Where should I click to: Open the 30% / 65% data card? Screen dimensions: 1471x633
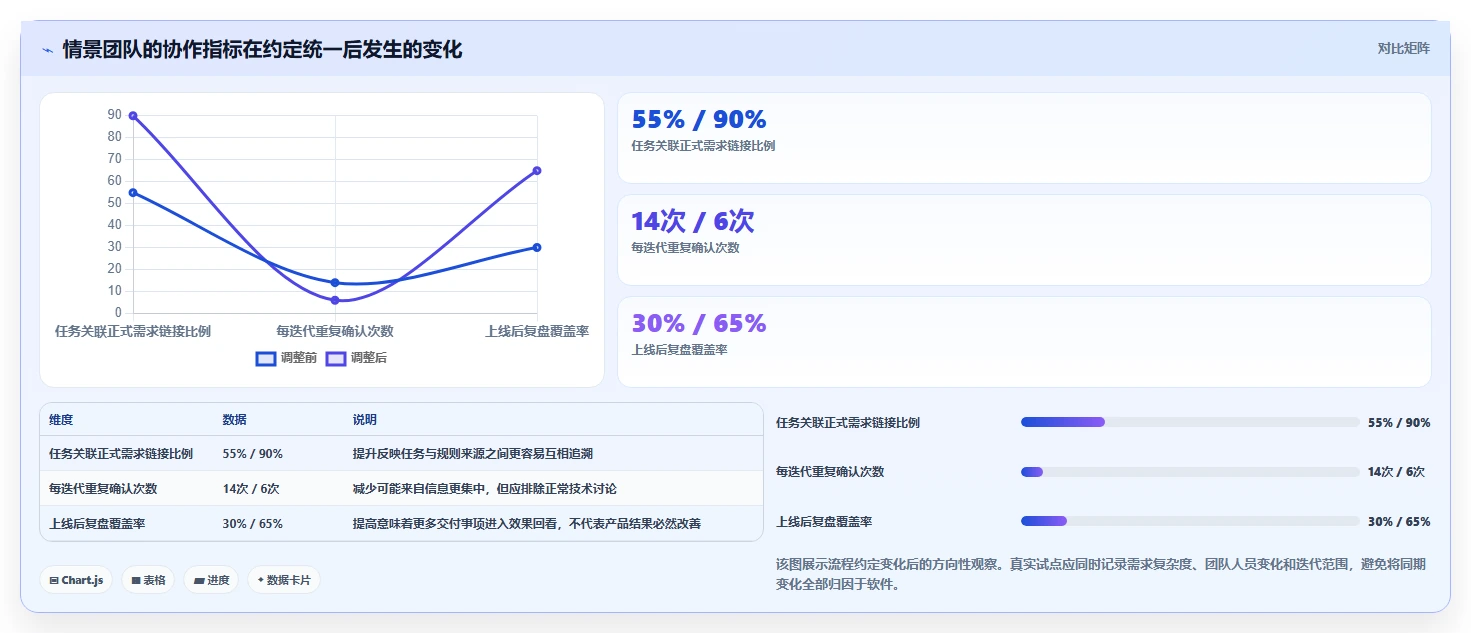coord(1024,342)
